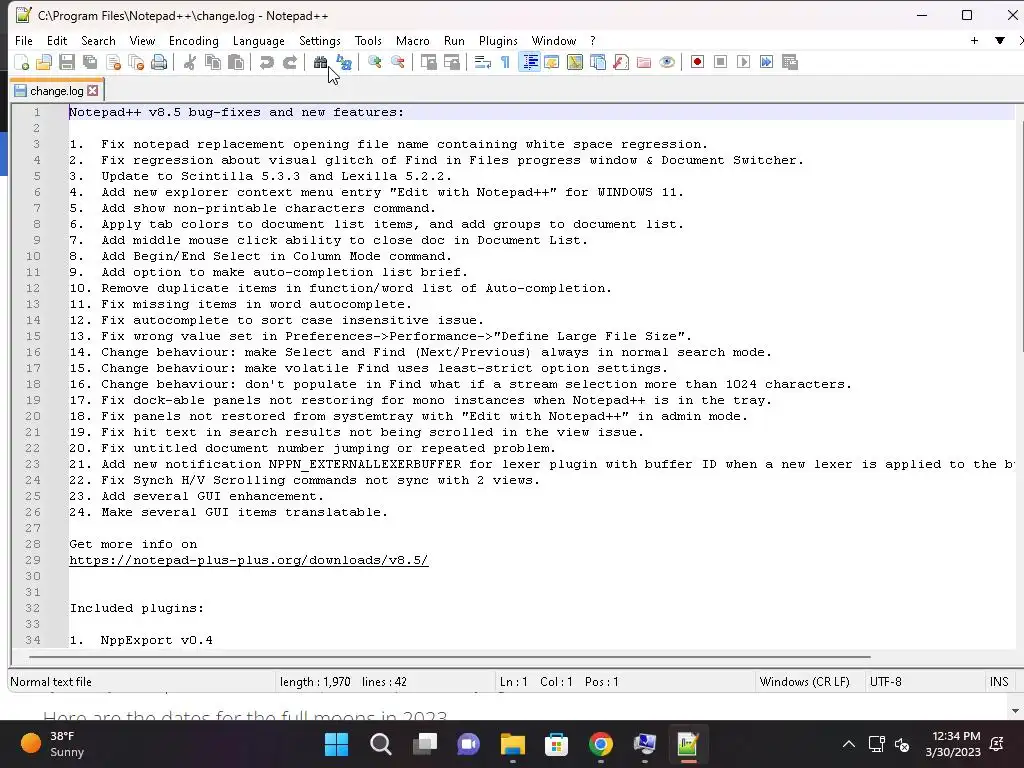This screenshot has height=768, width=1024.
Task: Play back the recorded macro icon
Action: coord(743,62)
